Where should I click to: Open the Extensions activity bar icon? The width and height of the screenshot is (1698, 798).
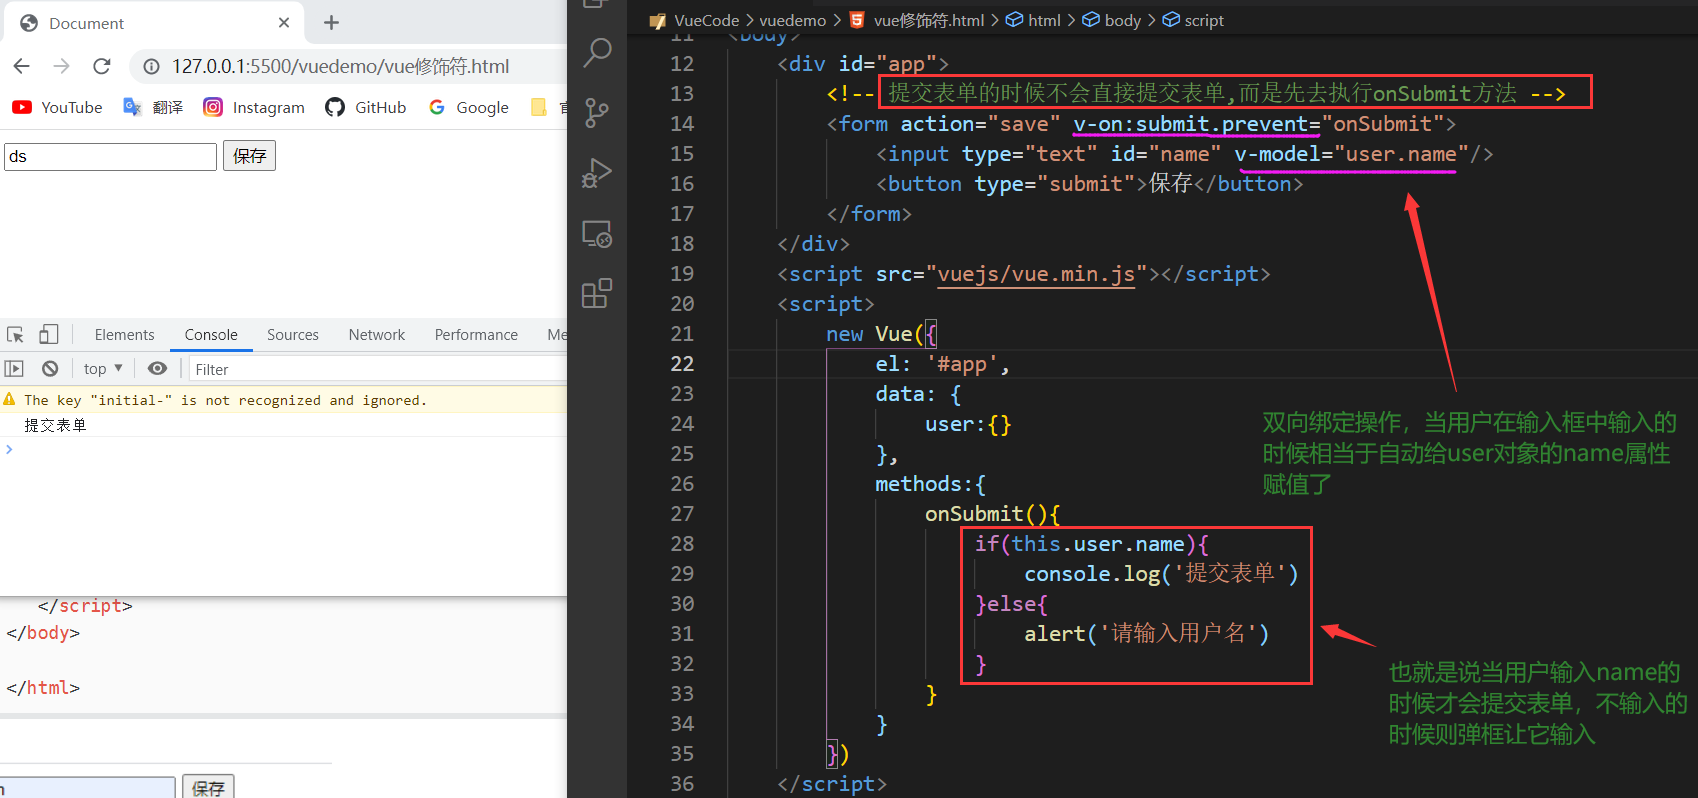tap(597, 293)
